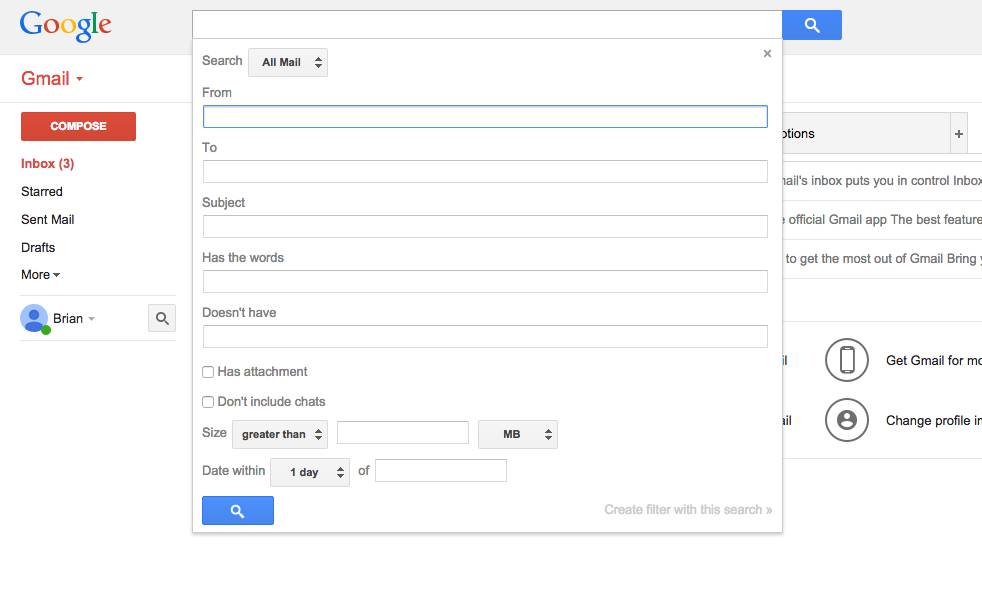982x591 pixels.
Task: Click the phone icon for Get Gmail for mobile
Action: [x=847, y=360]
